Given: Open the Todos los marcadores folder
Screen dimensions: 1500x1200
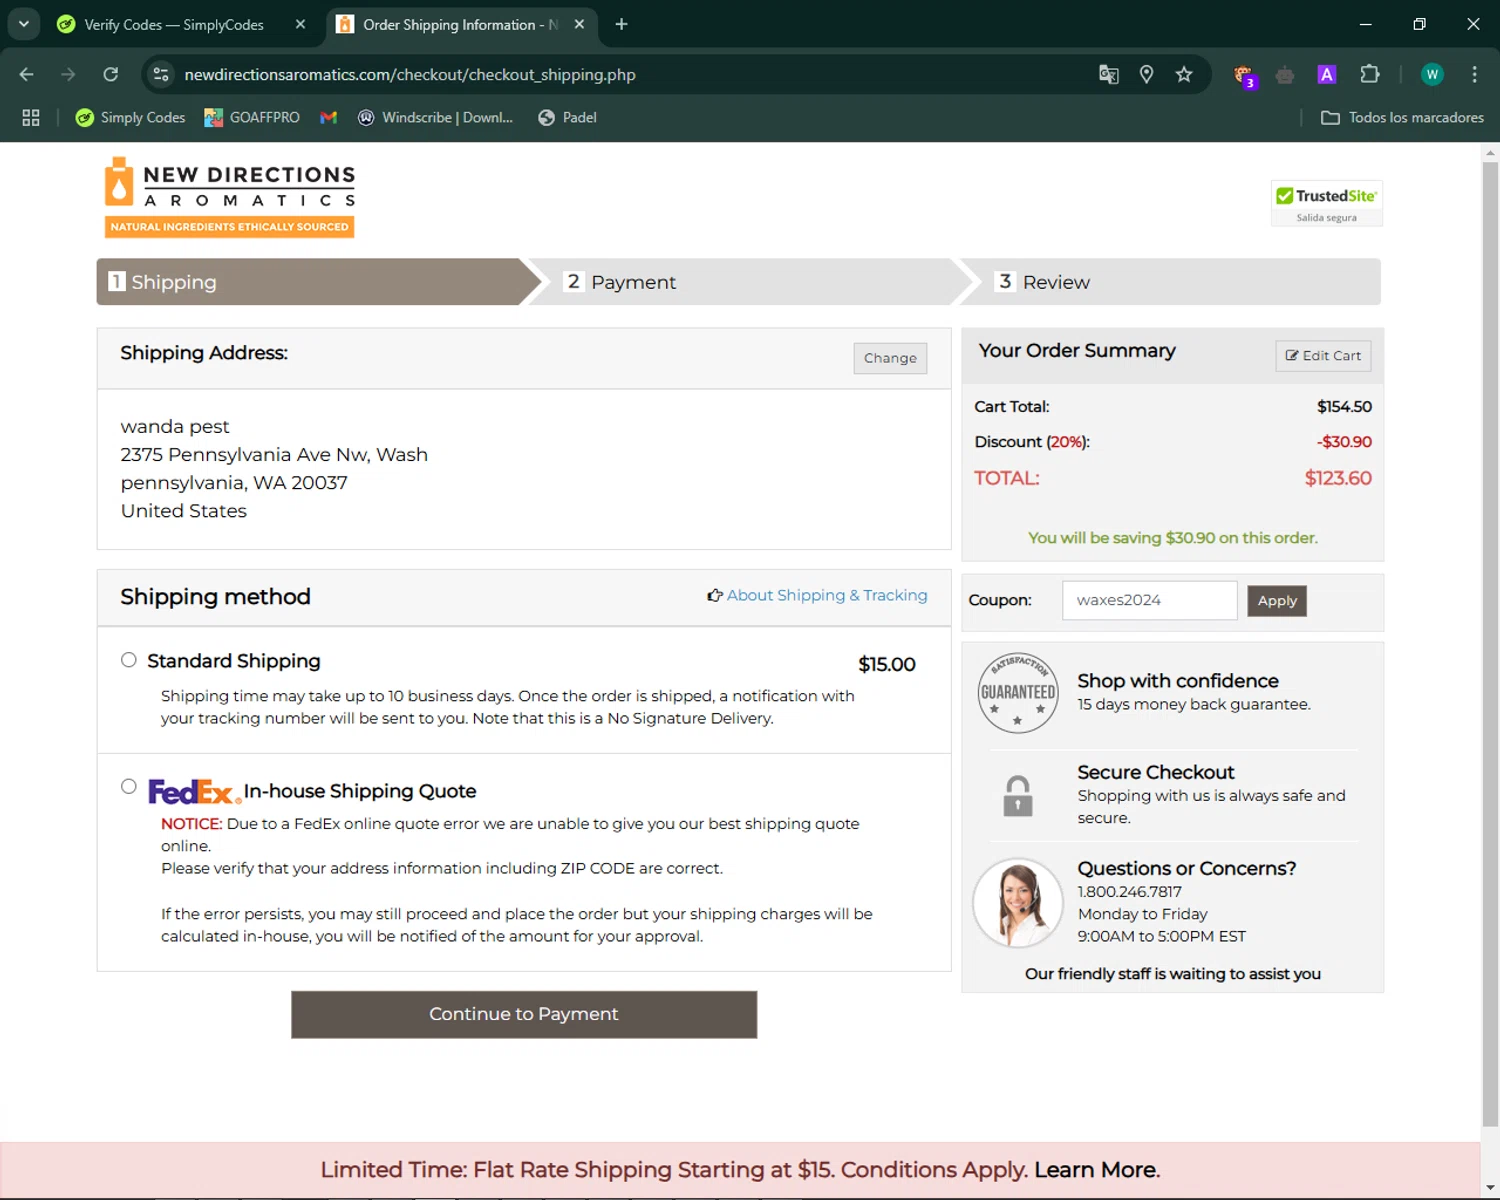Looking at the screenshot, I should [1402, 117].
